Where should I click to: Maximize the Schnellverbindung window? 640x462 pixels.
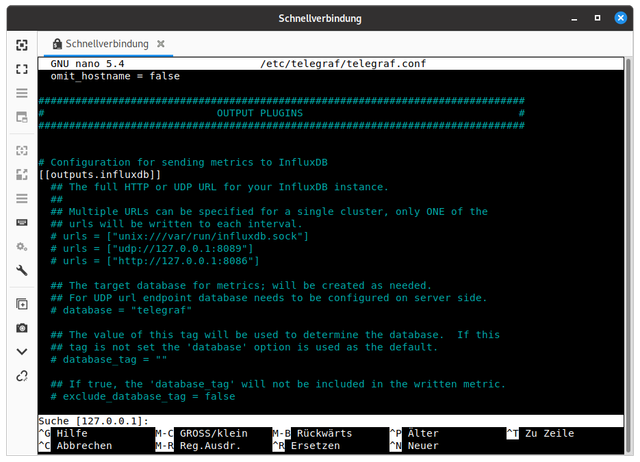click(x=598, y=18)
